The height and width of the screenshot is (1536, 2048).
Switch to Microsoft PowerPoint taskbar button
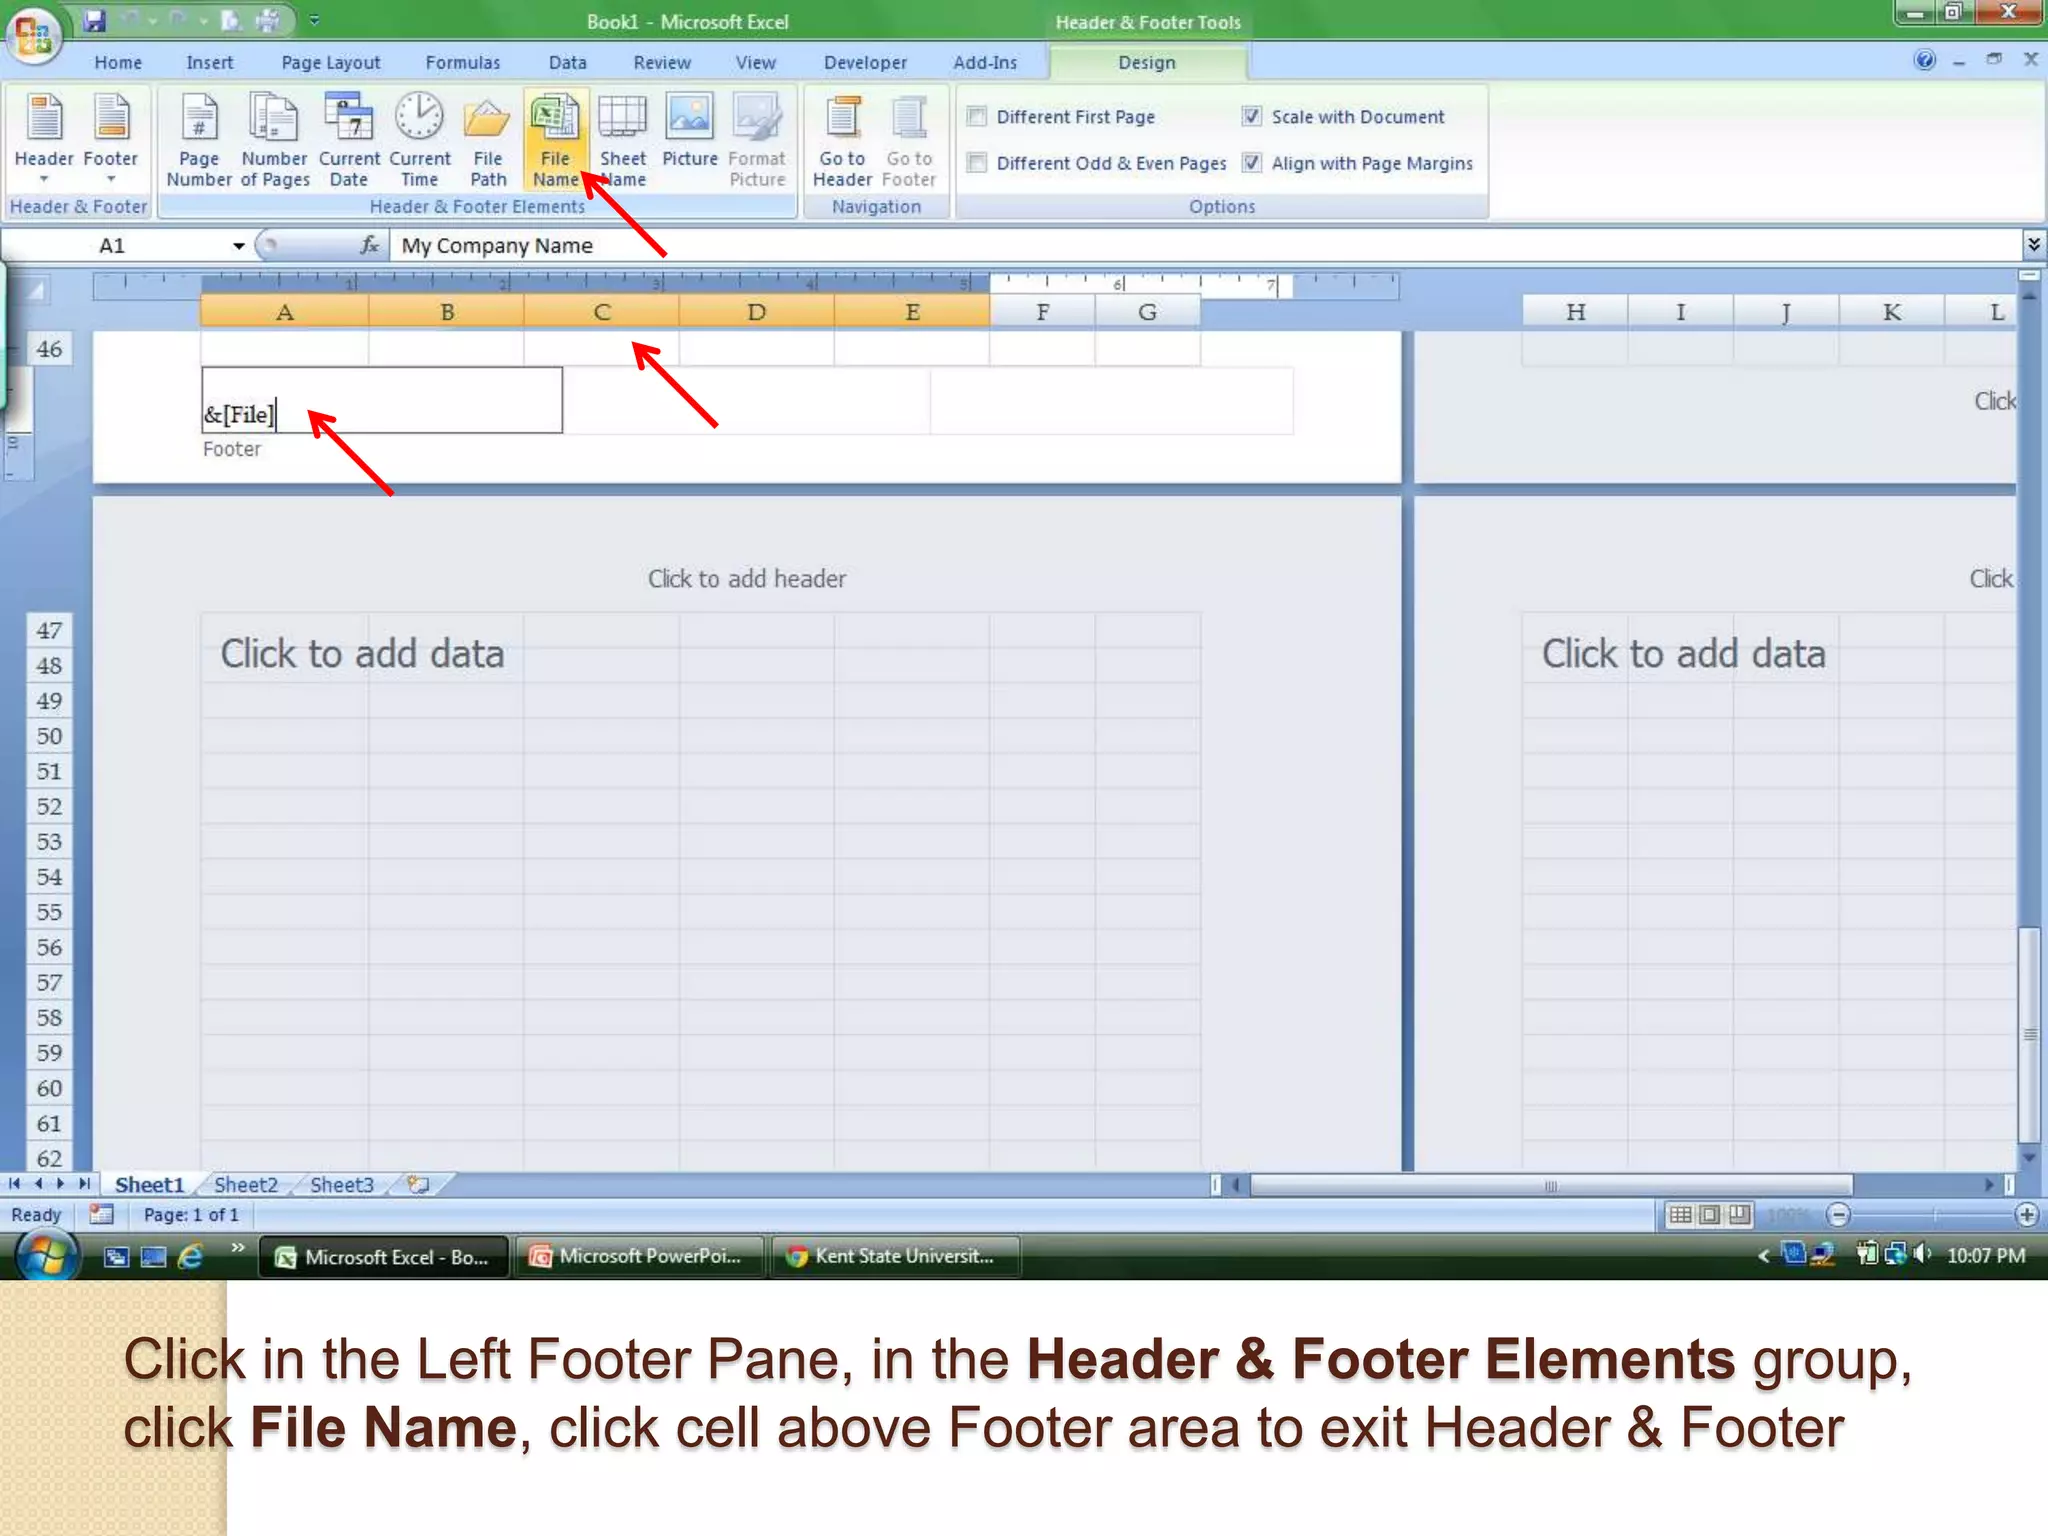point(638,1256)
